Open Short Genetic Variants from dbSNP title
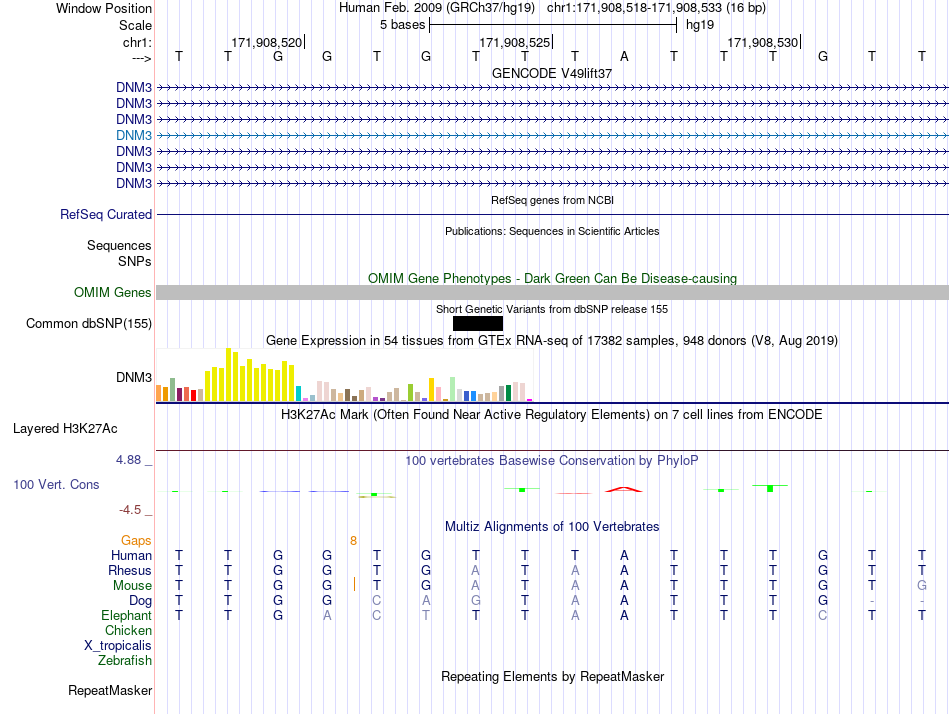 [x=552, y=309]
